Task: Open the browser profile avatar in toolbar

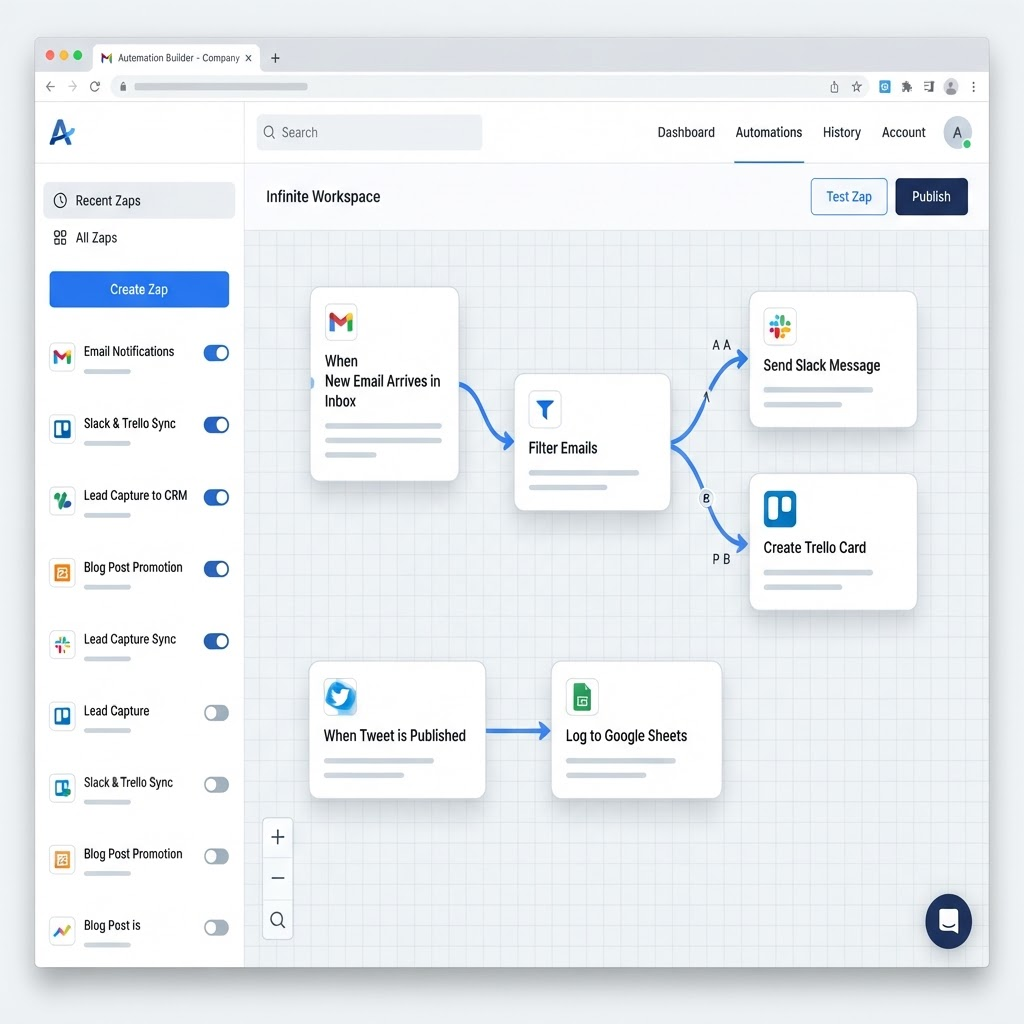Action: tap(951, 87)
